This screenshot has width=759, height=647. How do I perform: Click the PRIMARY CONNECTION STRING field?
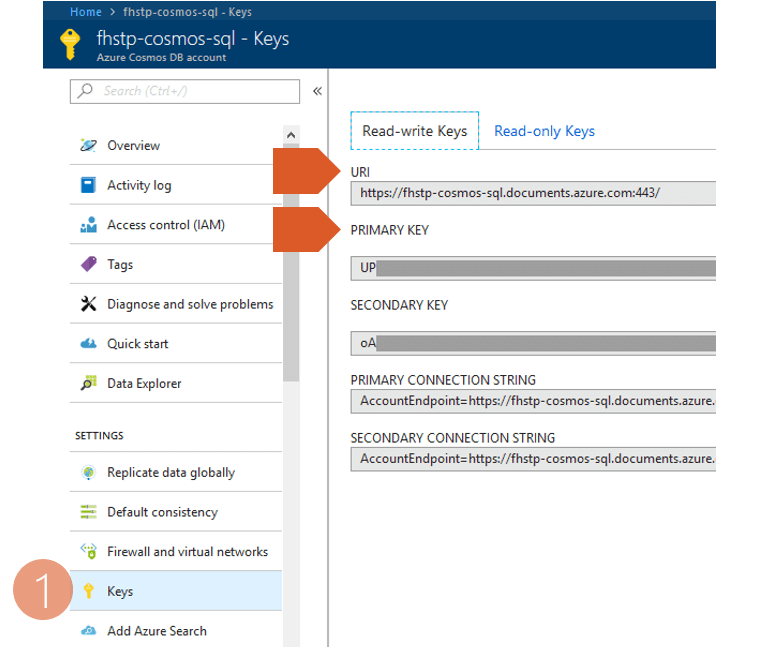click(x=533, y=401)
